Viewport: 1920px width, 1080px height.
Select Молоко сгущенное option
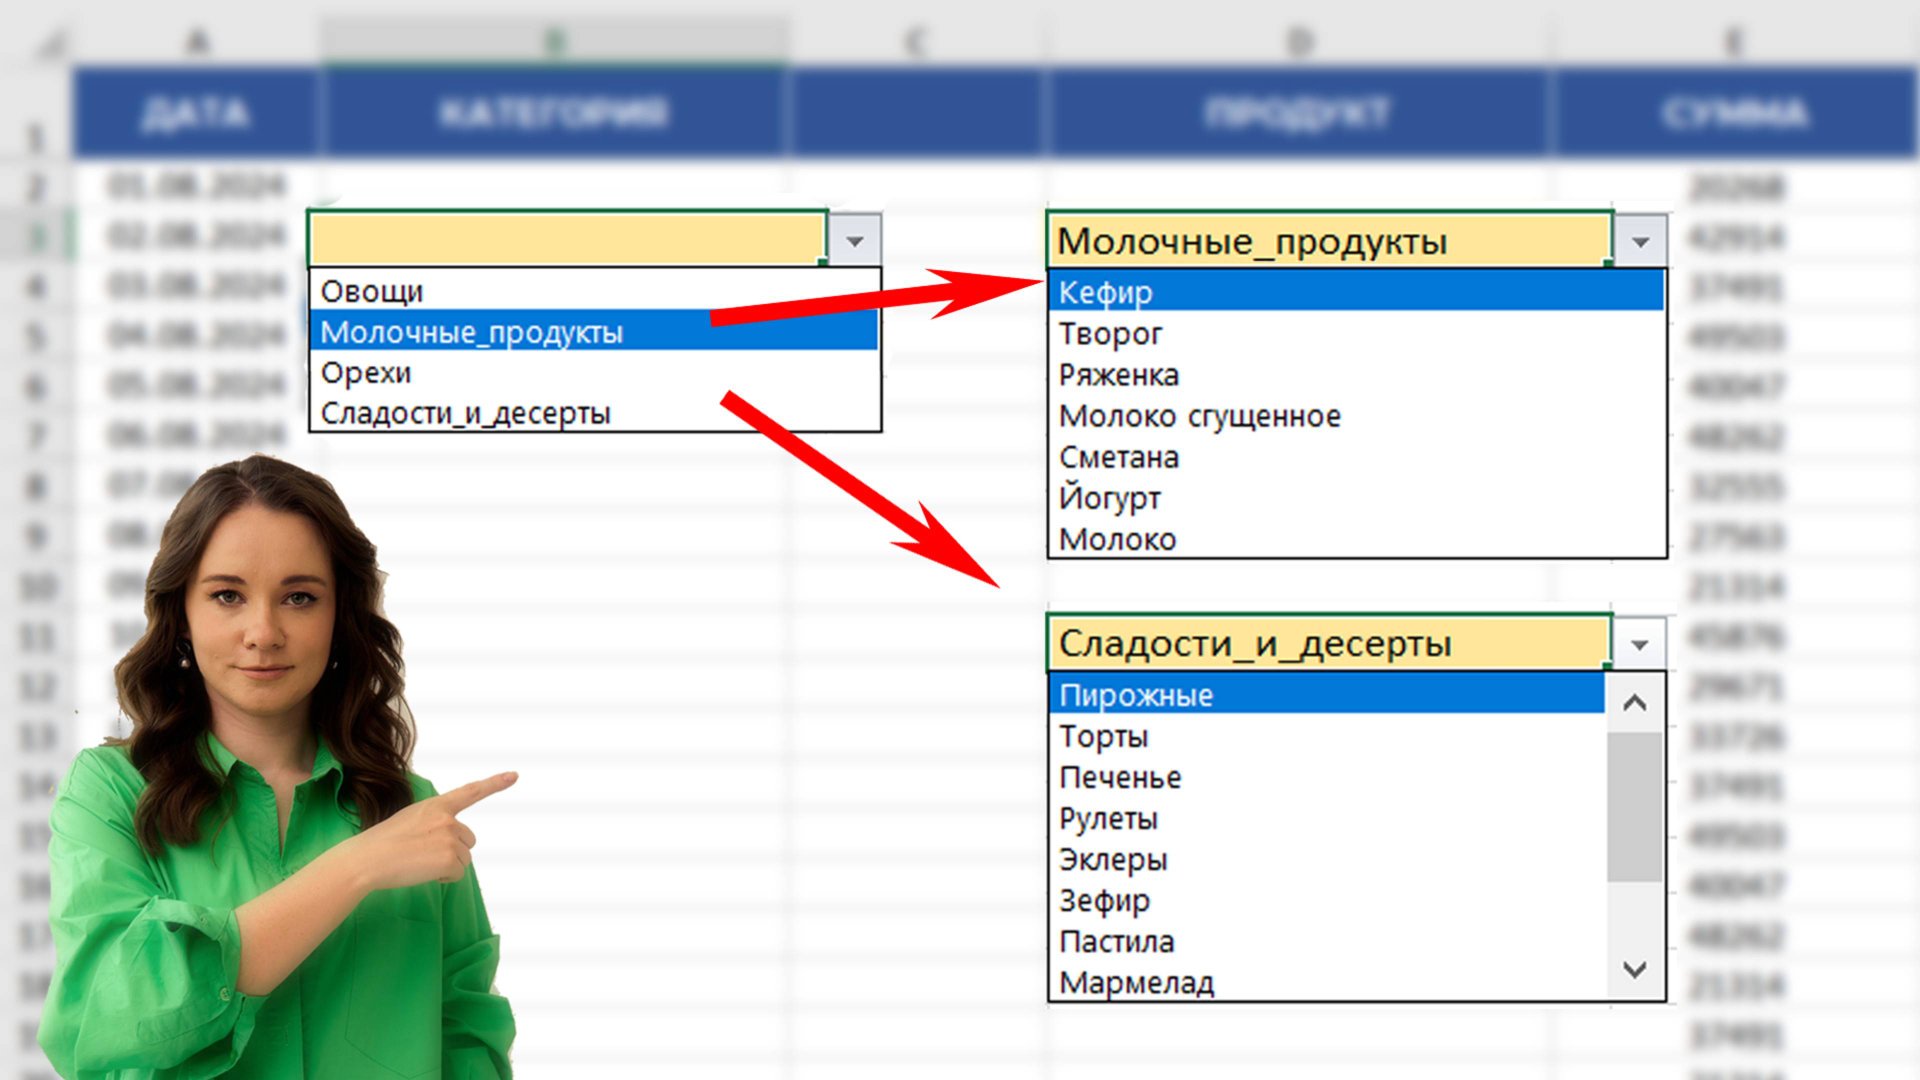(x=1200, y=416)
